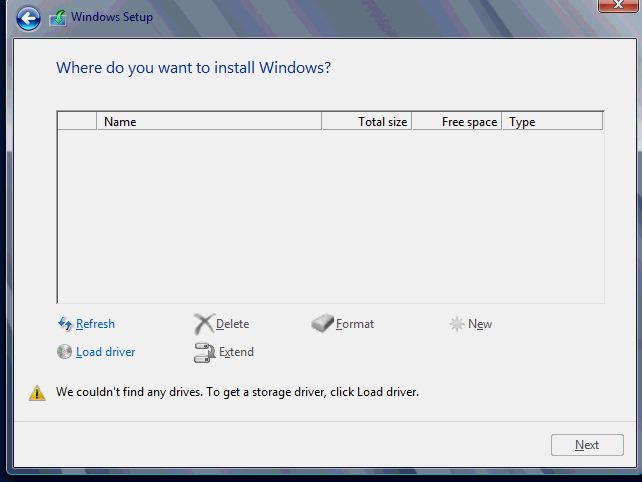Open the Load driver link

[106, 352]
